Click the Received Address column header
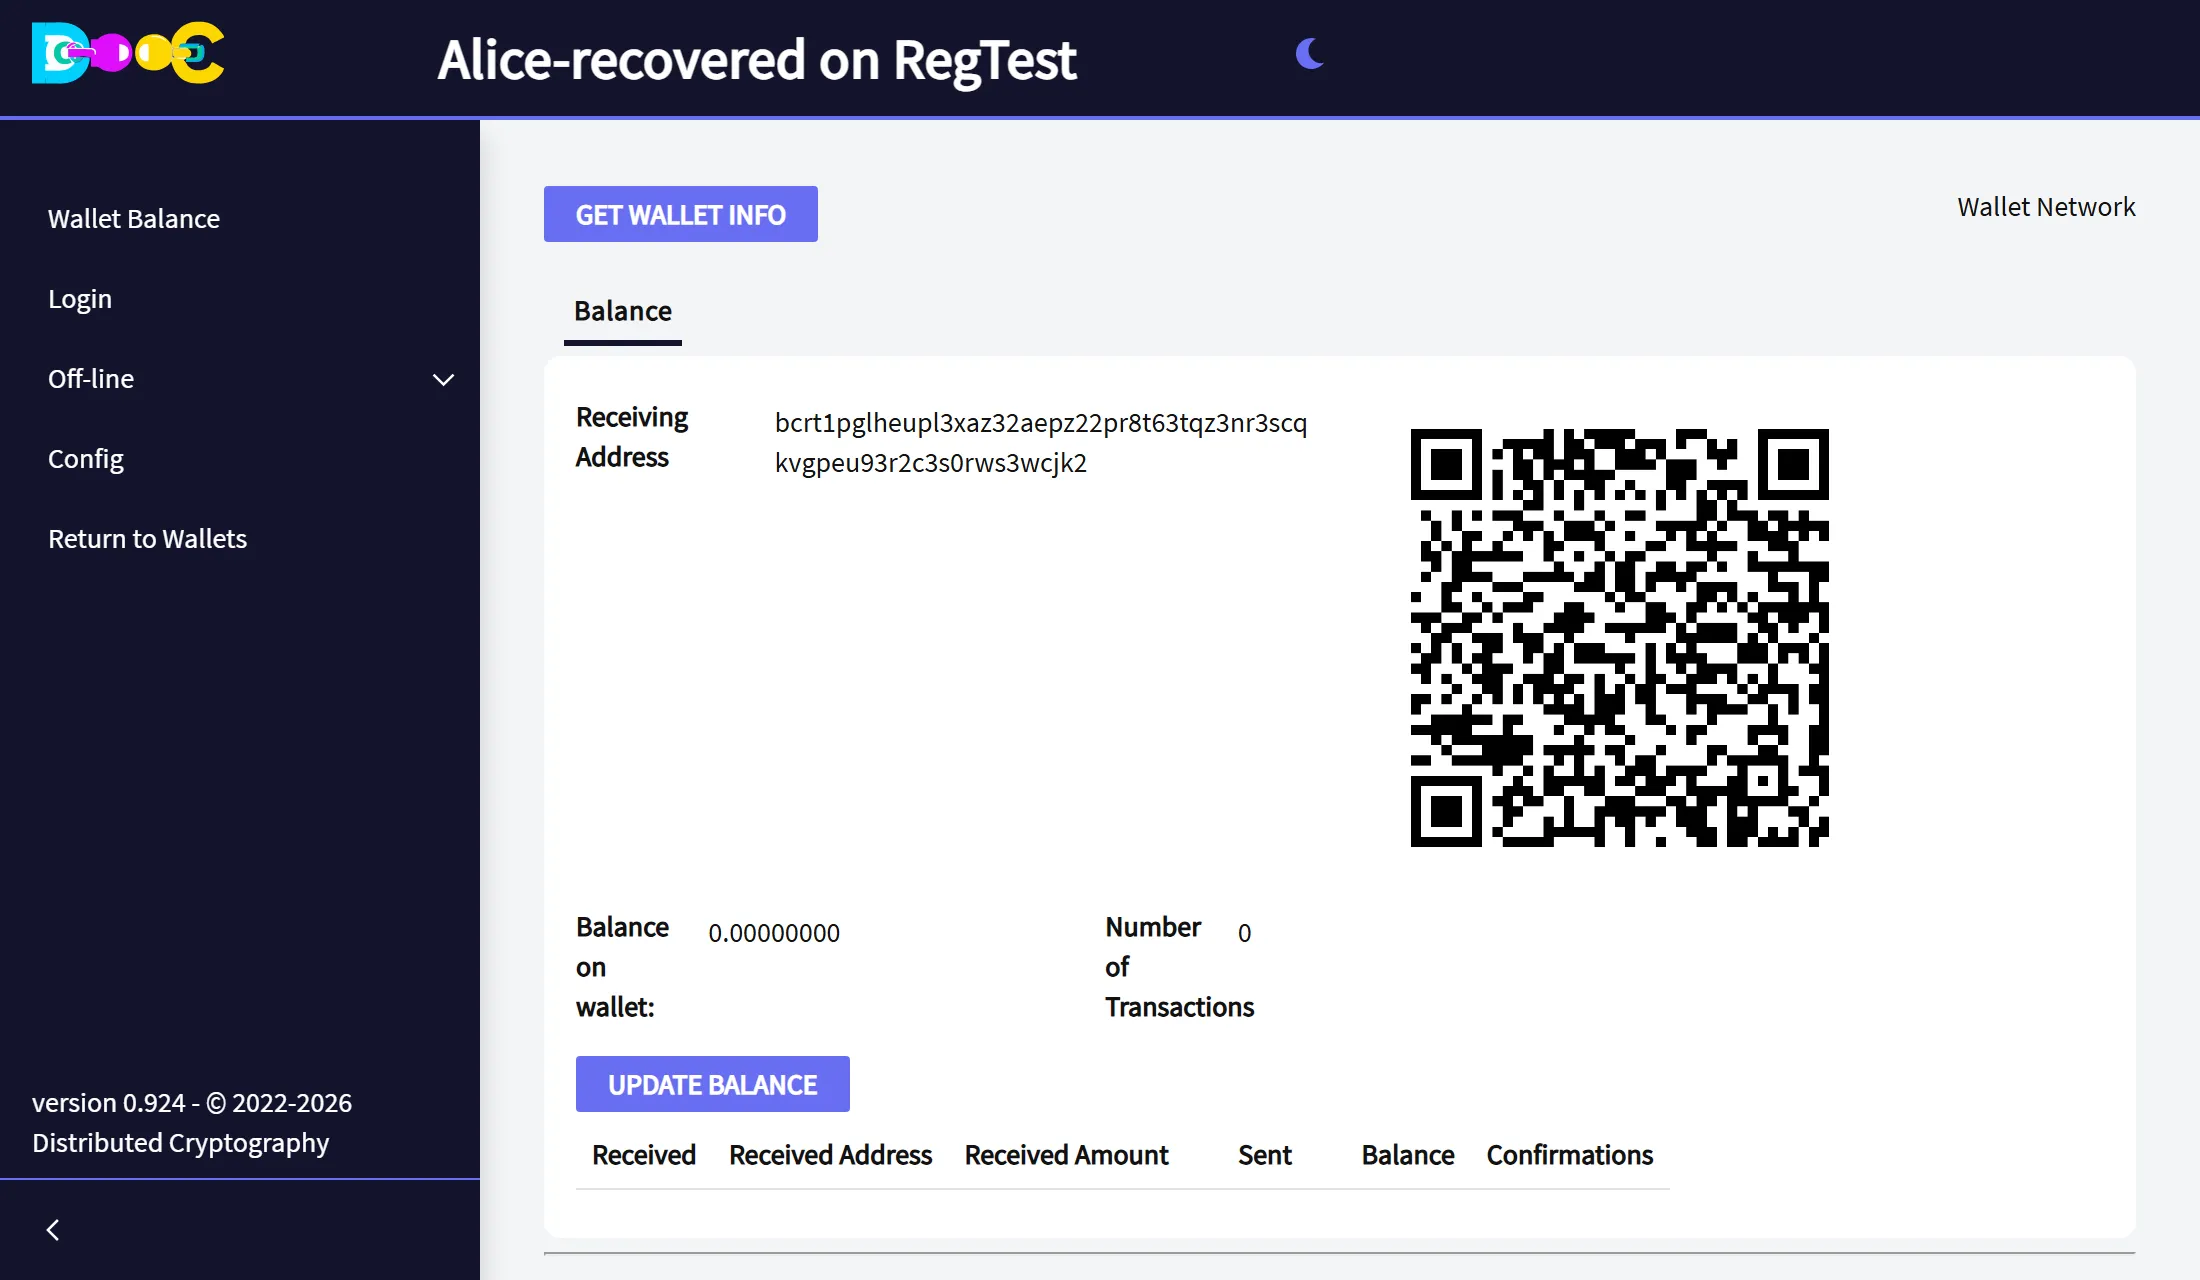 (830, 1155)
